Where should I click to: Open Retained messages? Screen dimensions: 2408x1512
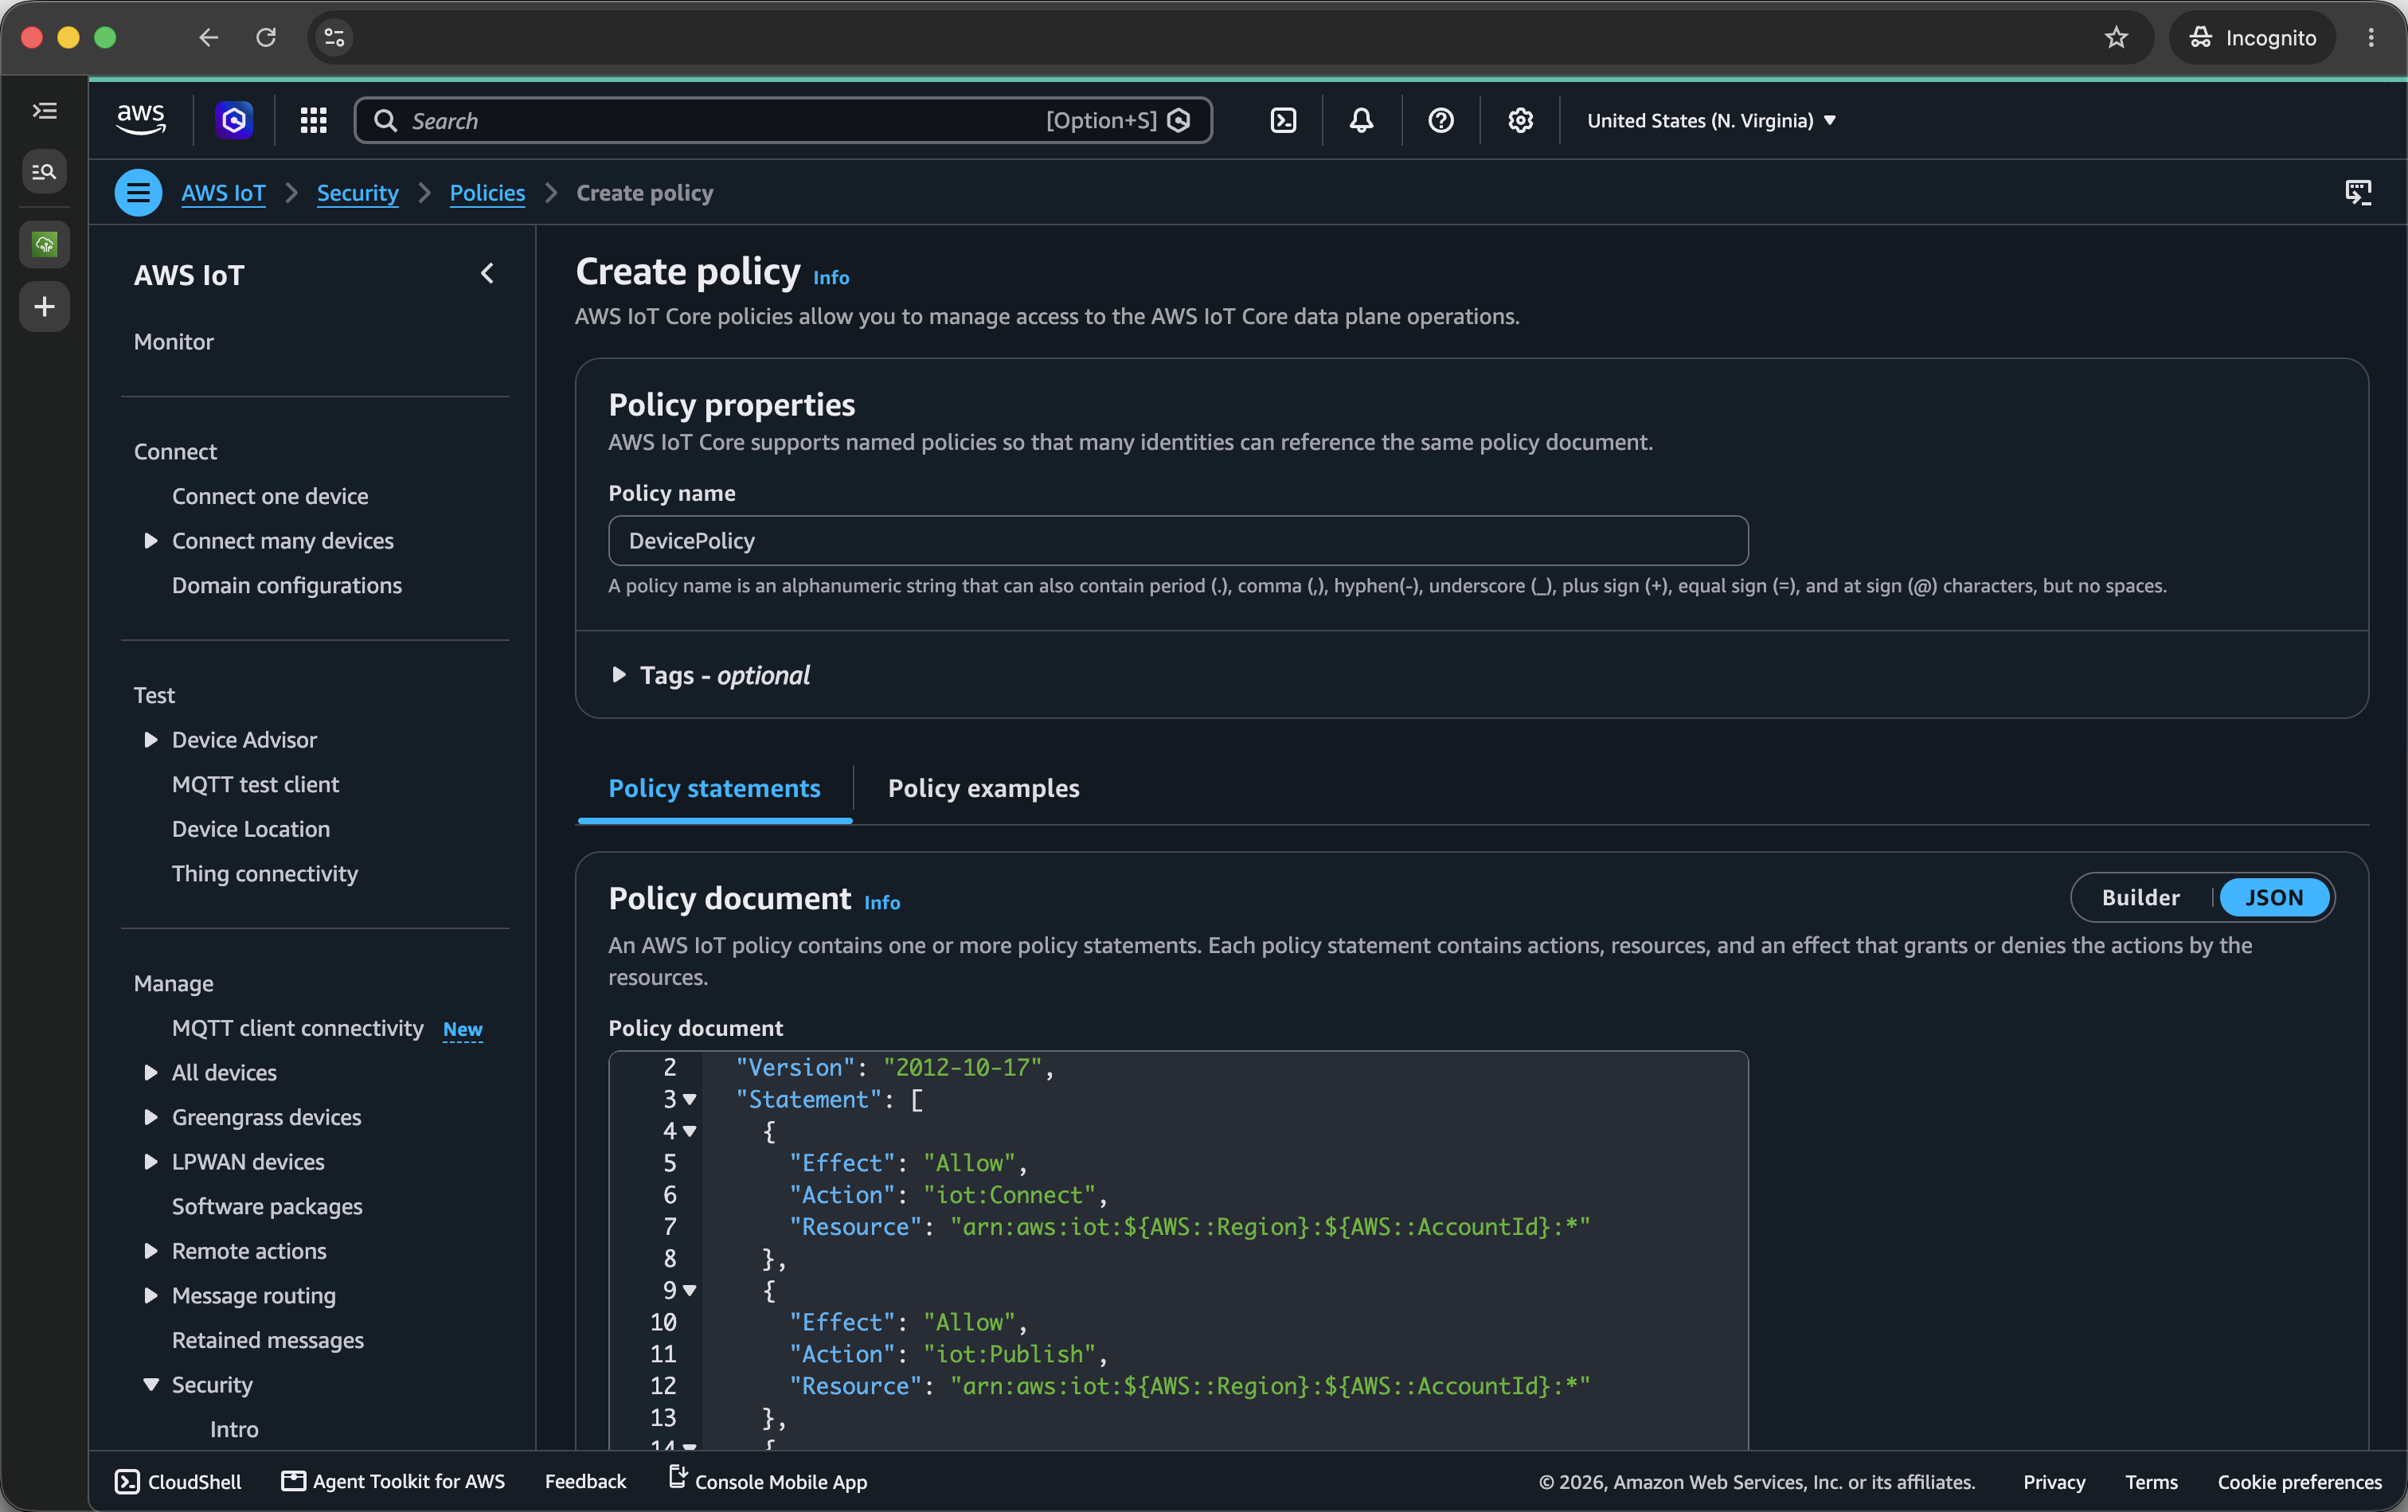267,1340
